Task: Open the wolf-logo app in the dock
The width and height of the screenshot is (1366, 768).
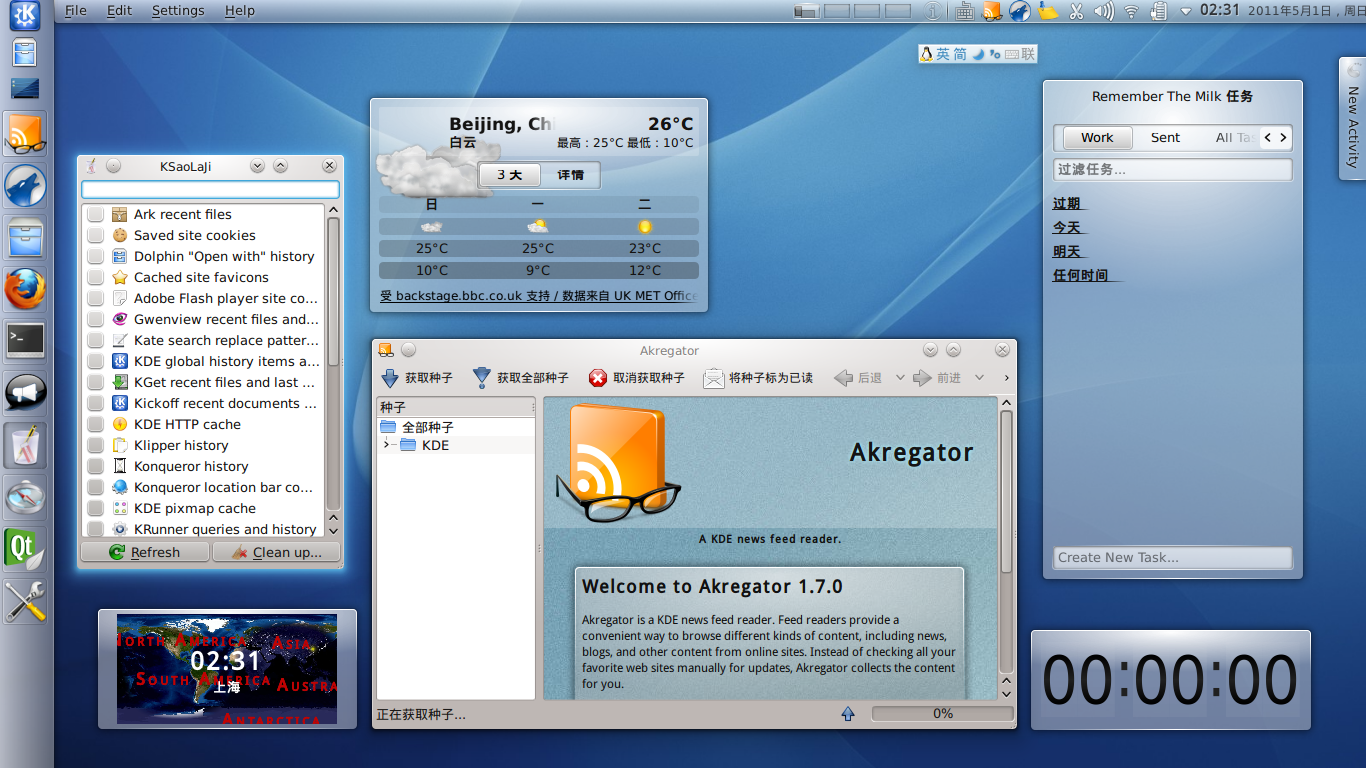Action: (x=25, y=186)
